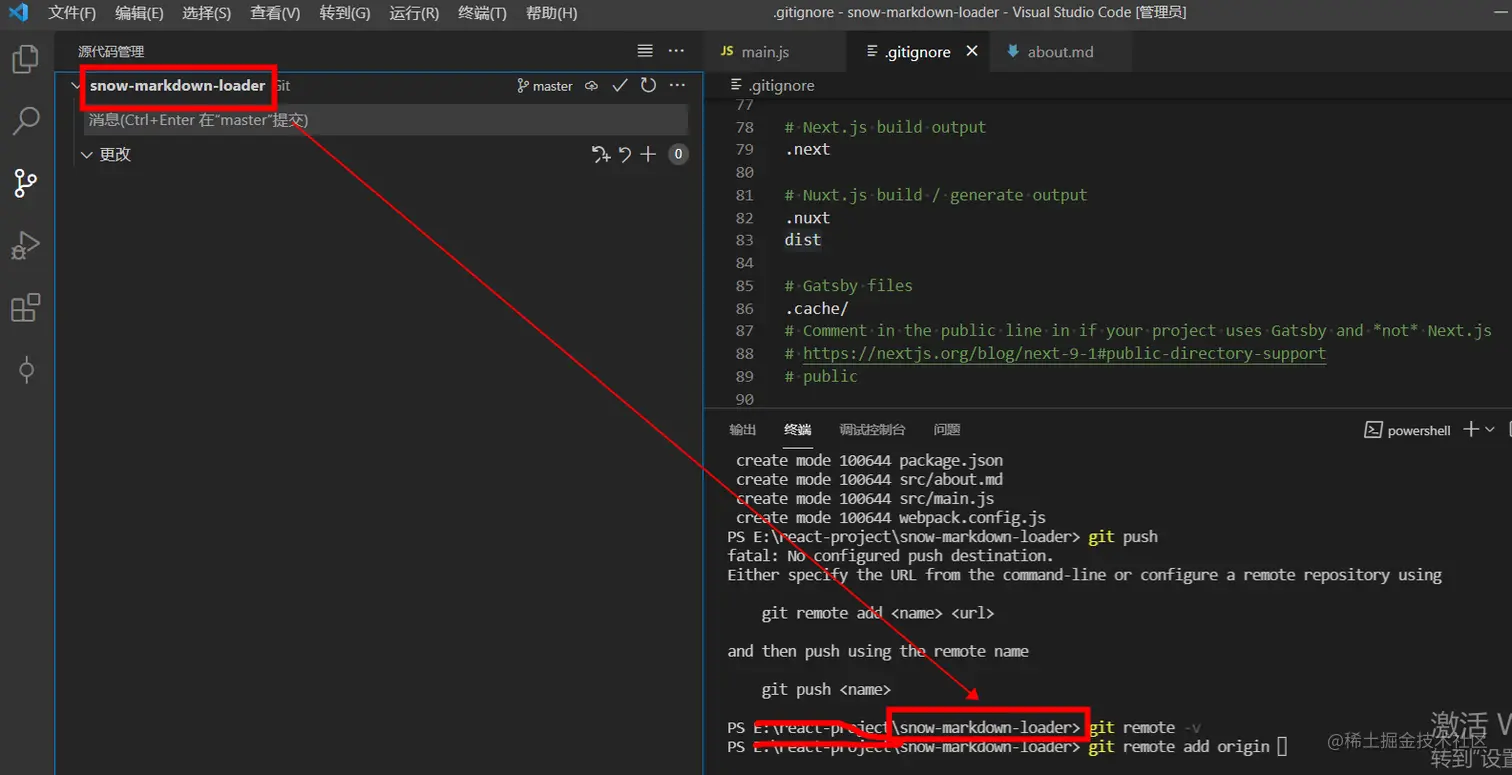Open the Explorer view in activity bar
1512x775 pixels.
(x=25, y=60)
